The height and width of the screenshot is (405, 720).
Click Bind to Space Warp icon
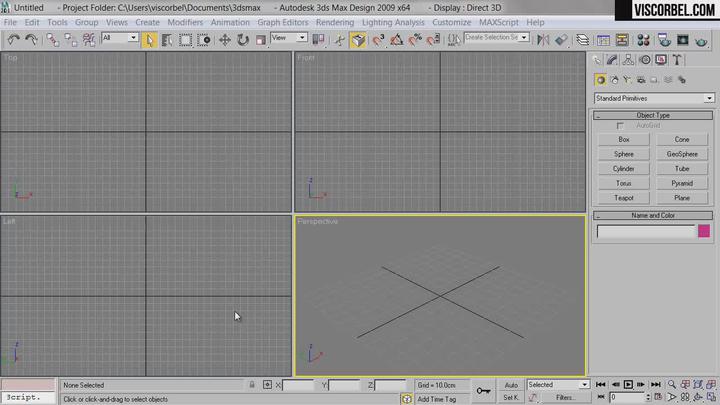click(89, 40)
